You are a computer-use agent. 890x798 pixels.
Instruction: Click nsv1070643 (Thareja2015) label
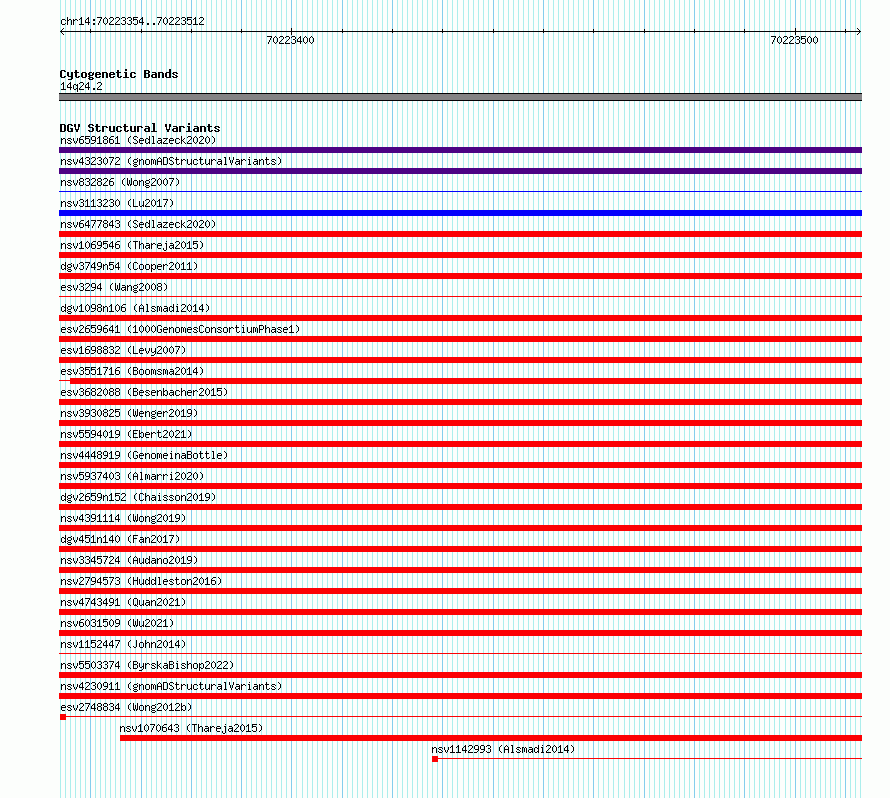tap(191, 728)
